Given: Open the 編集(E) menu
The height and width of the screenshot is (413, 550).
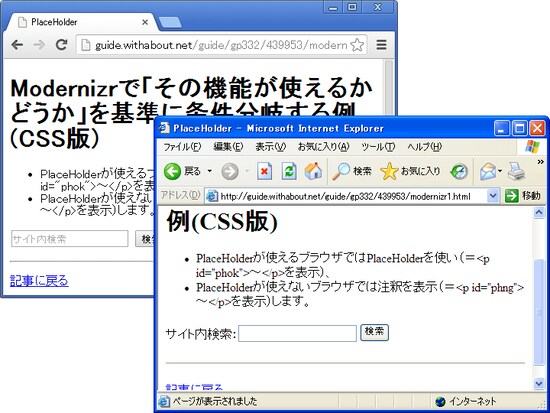Looking at the screenshot, I should click(228, 147).
